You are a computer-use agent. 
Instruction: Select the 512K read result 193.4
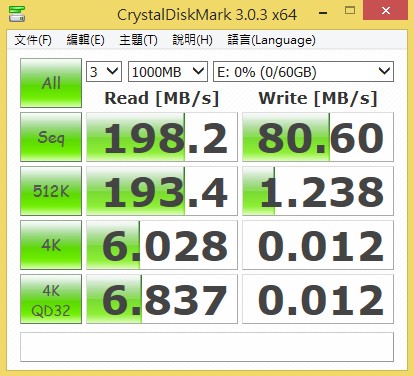click(162, 191)
